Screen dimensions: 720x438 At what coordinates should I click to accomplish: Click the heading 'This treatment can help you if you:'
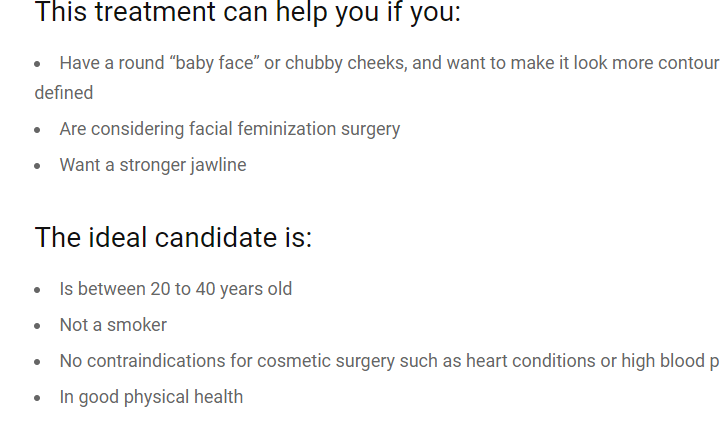[248, 12]
